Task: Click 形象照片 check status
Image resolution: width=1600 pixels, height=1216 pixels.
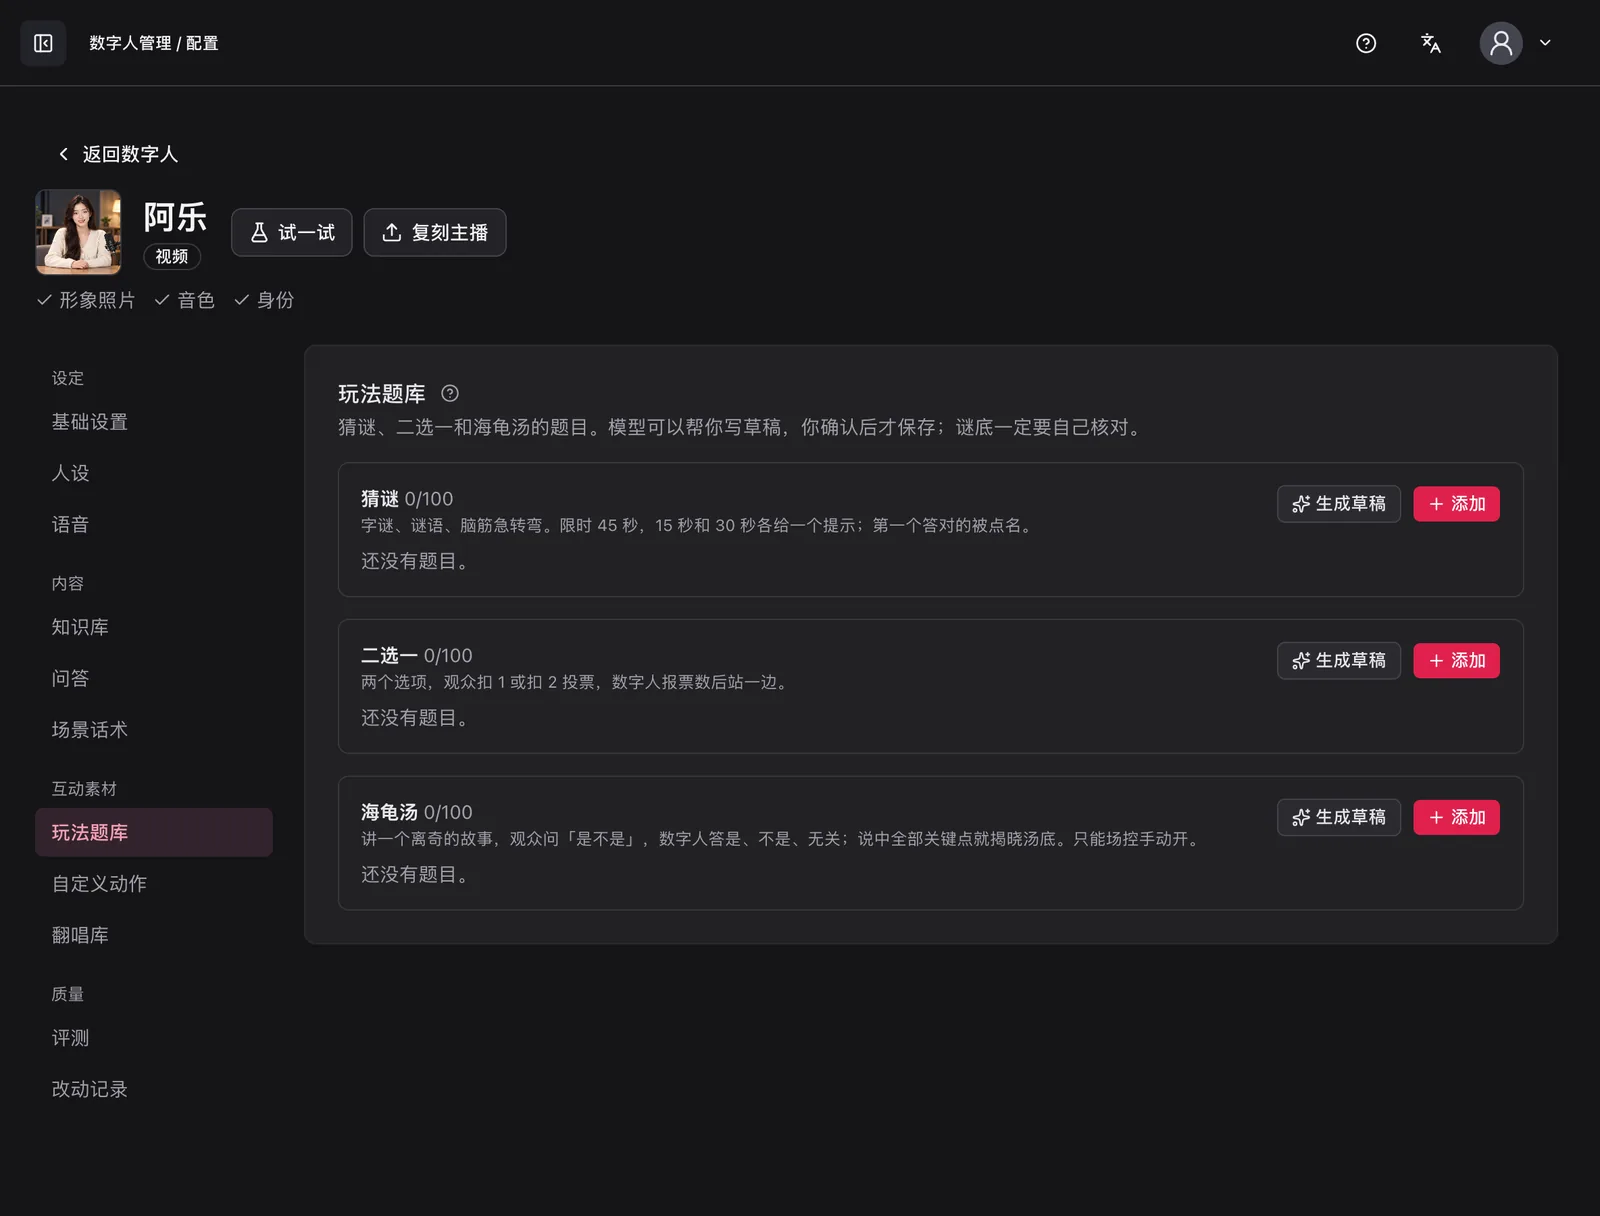Action: coord(86,300)
